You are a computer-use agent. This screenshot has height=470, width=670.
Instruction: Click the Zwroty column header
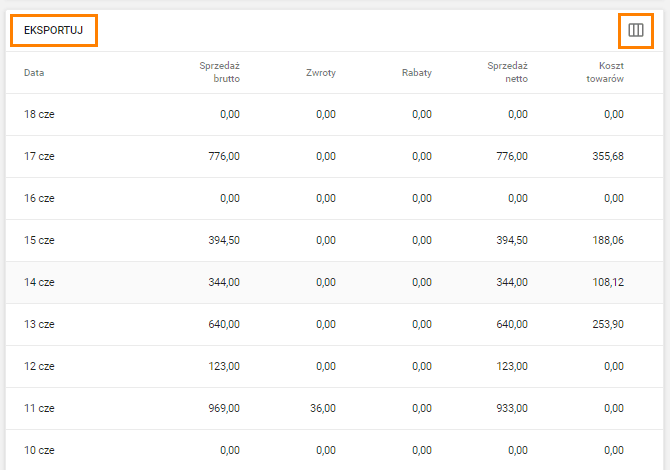pyautogui.click(x=321, y=73)
